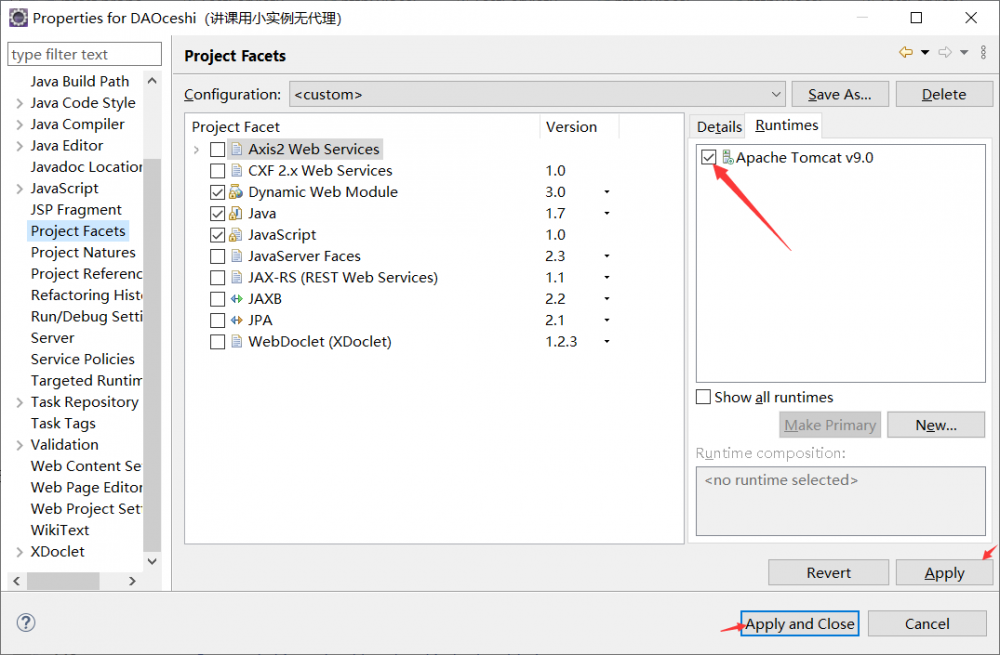Enable the JavaServer Faces checkbox

[x=217, y=256]
